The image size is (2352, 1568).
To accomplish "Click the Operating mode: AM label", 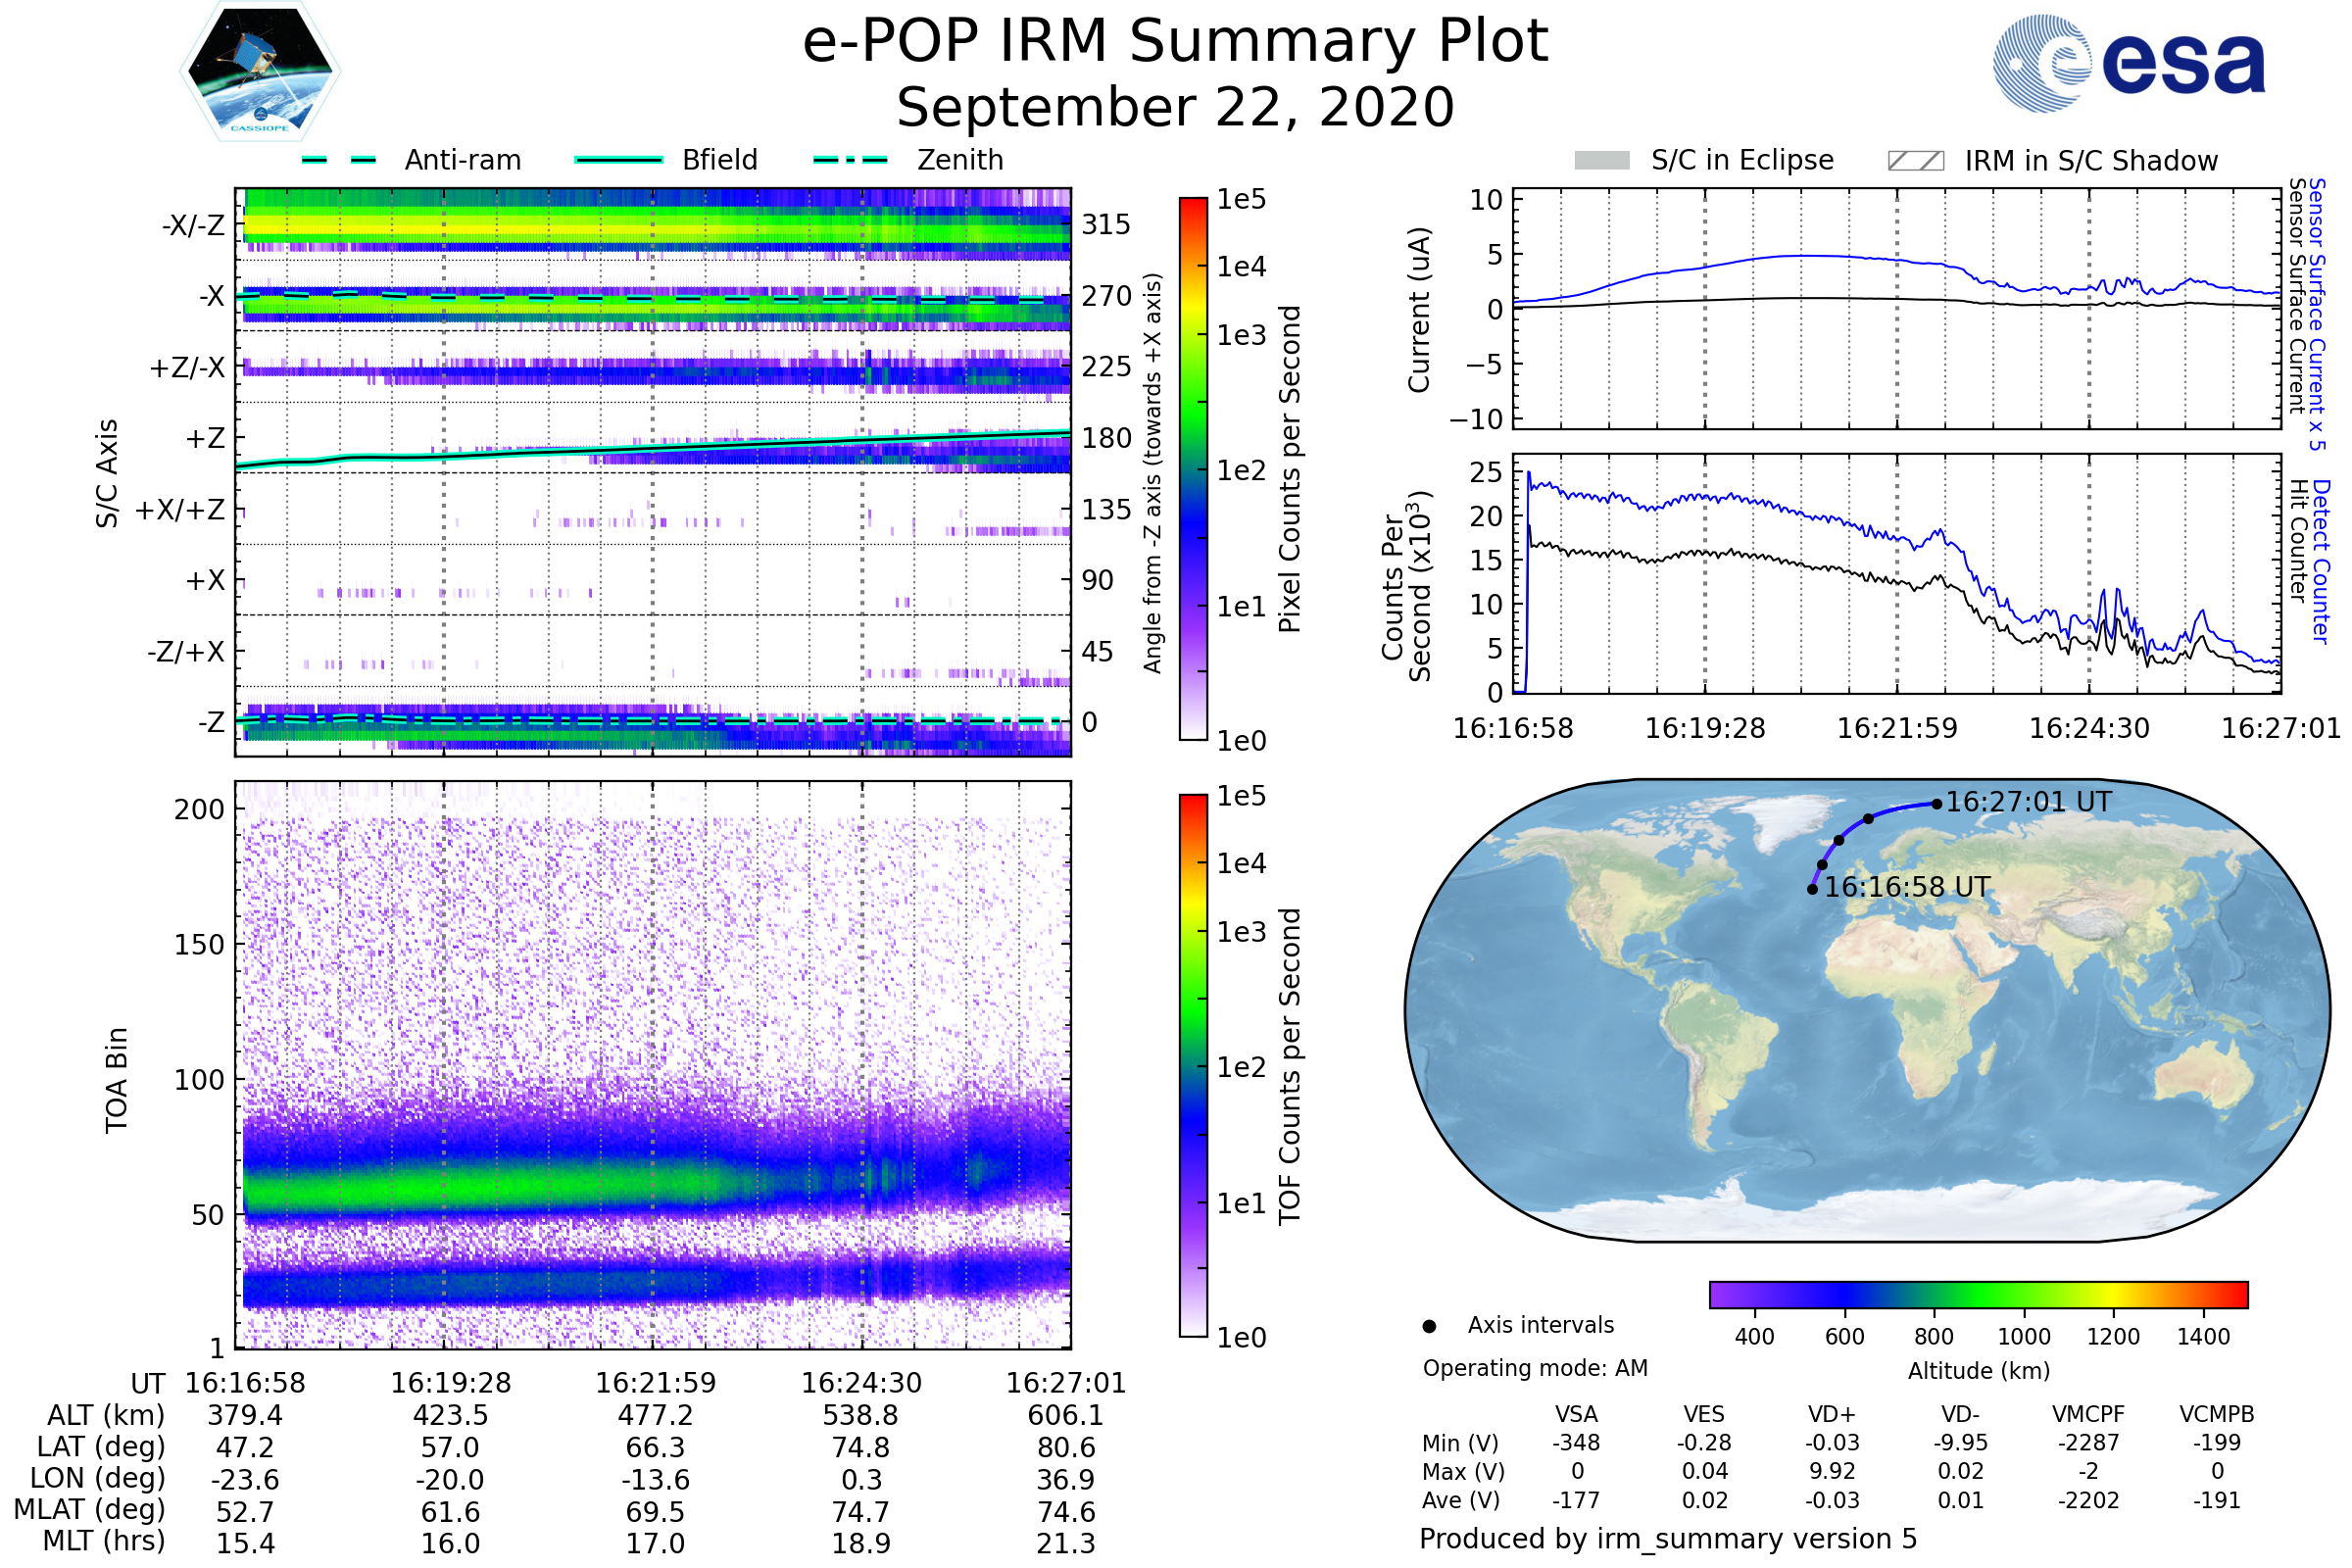I will 1535,1368.
